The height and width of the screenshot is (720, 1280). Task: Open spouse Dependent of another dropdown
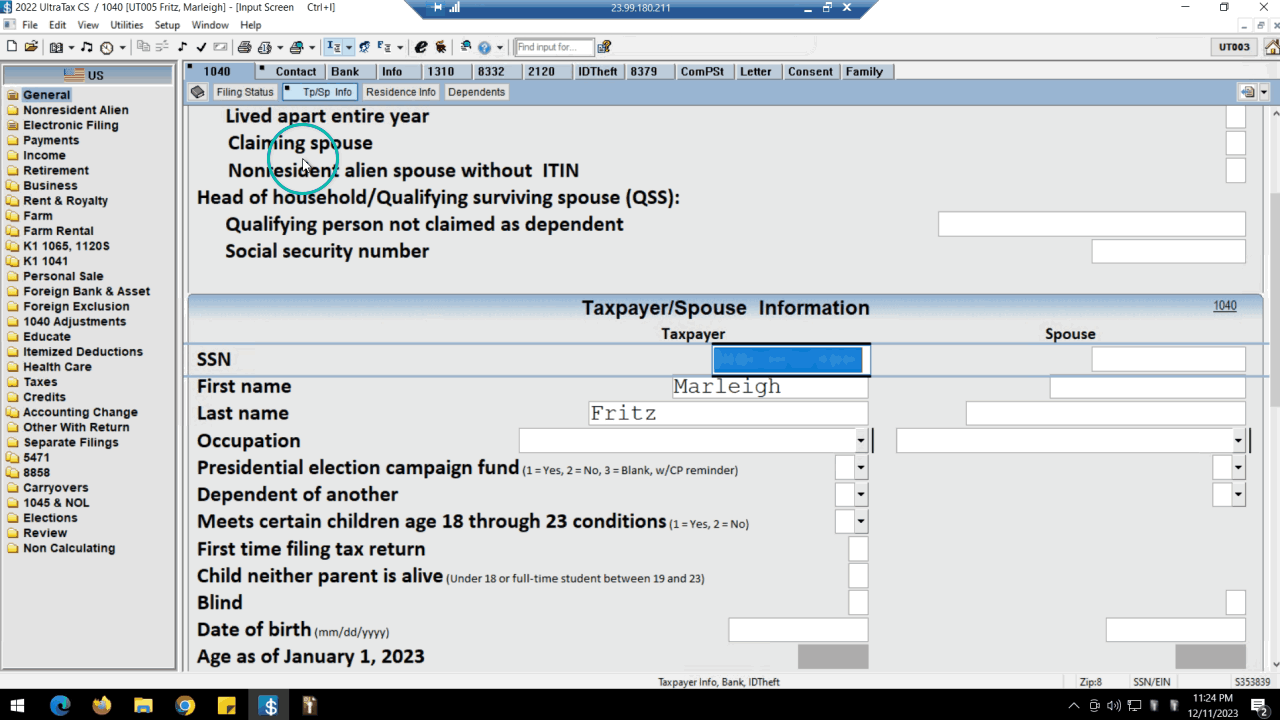[x=1239, y=494]
